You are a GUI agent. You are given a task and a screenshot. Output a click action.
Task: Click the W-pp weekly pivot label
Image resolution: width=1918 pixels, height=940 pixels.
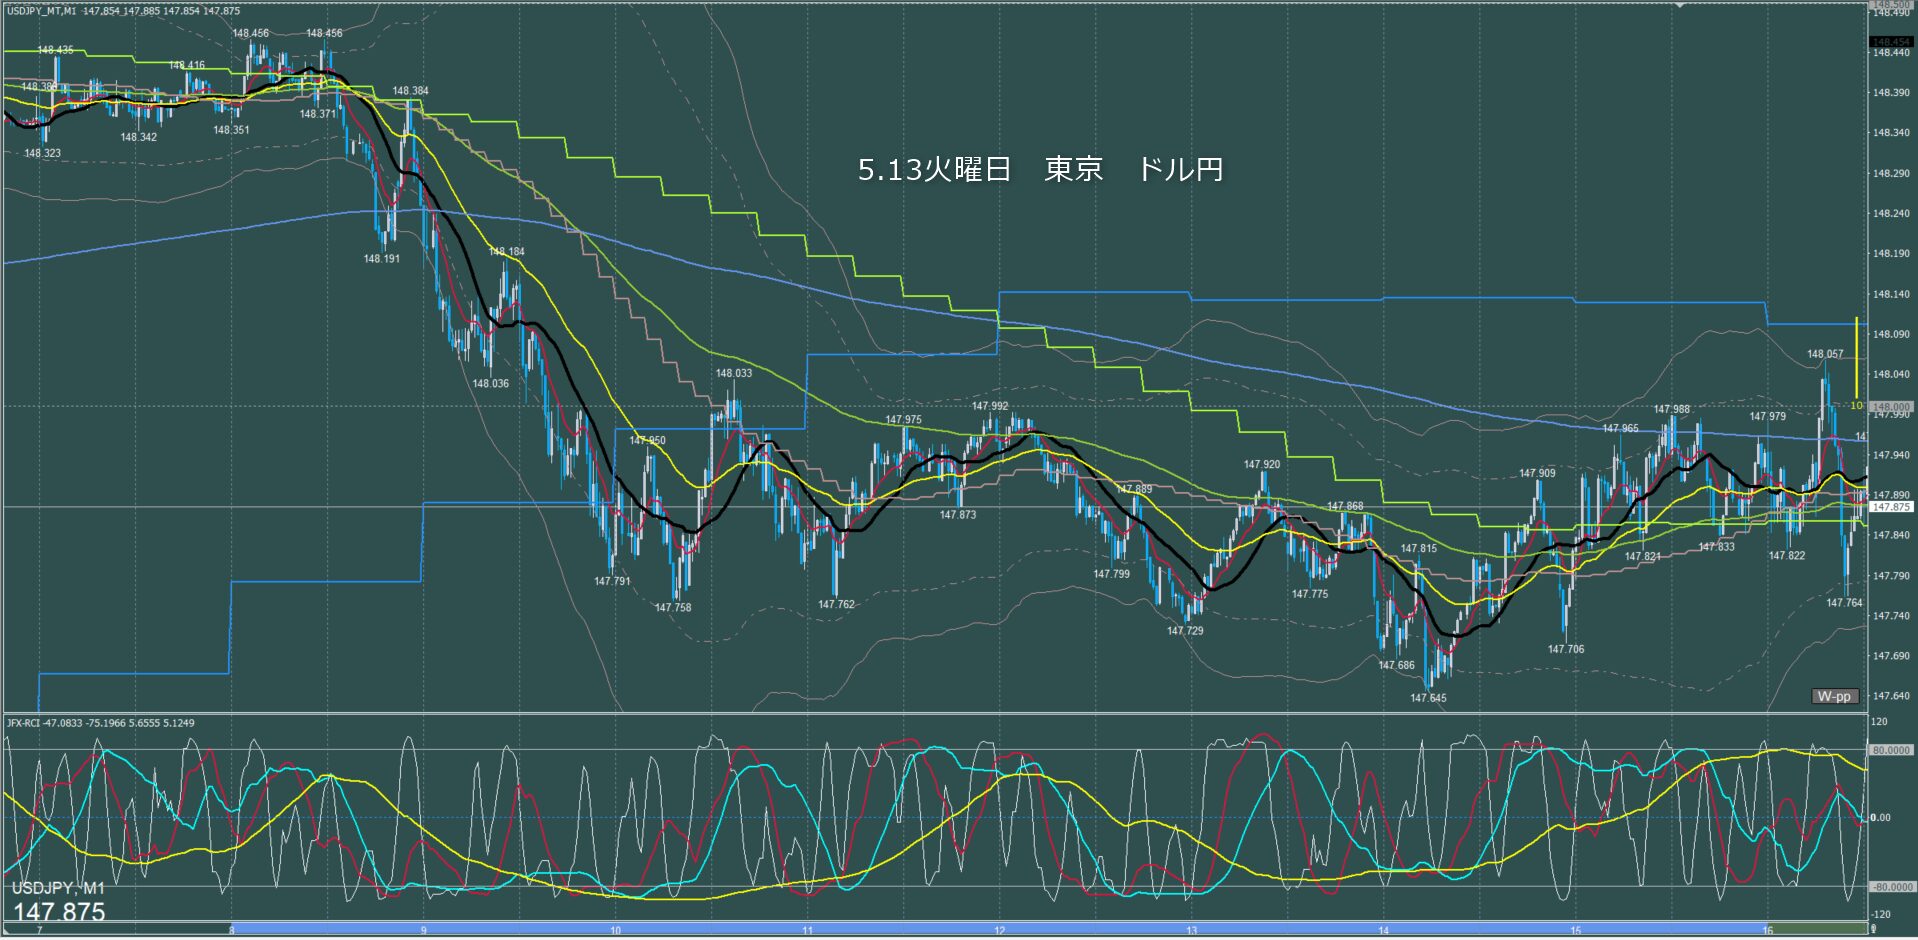click(x=1834, y=696)
